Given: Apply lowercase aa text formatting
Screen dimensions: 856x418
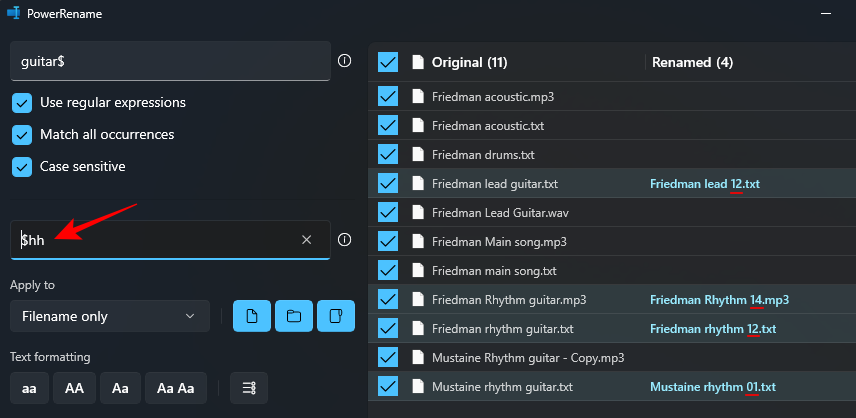Looking at the screenshot, I should tap(29, 388).
